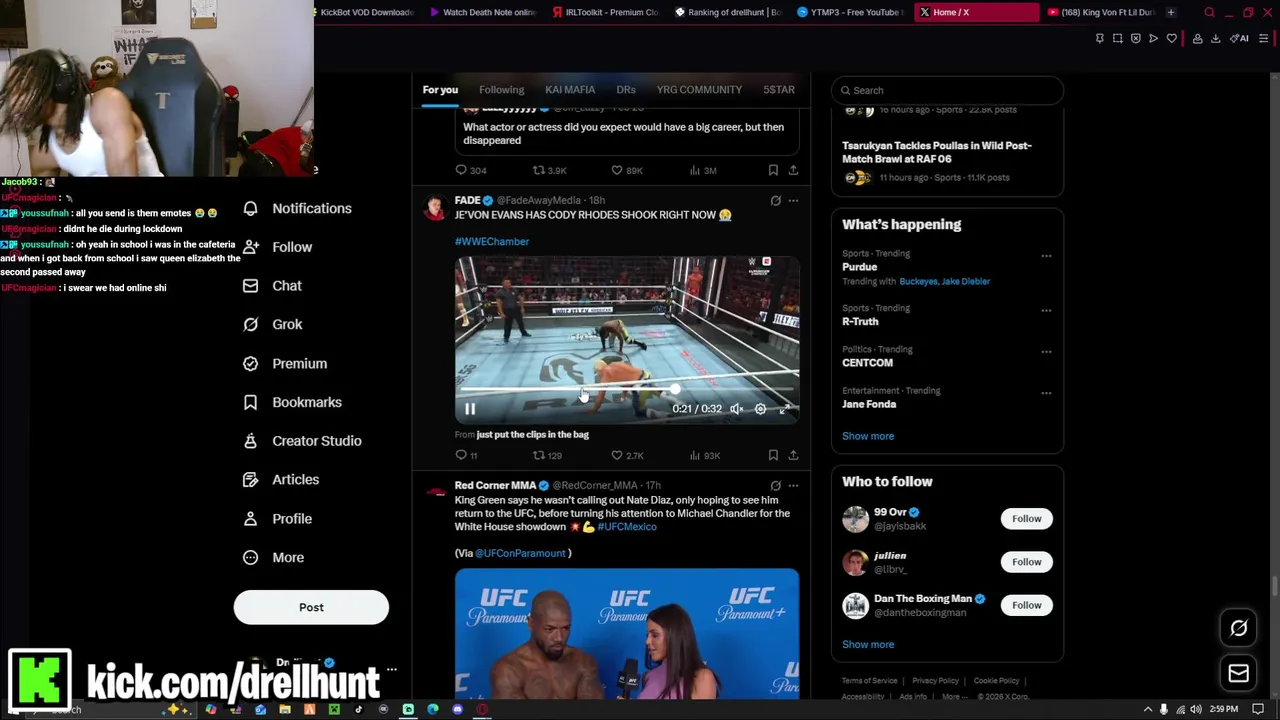
Task: Toggle the browser heart bookmark icon
Action: pos(1172,39)
